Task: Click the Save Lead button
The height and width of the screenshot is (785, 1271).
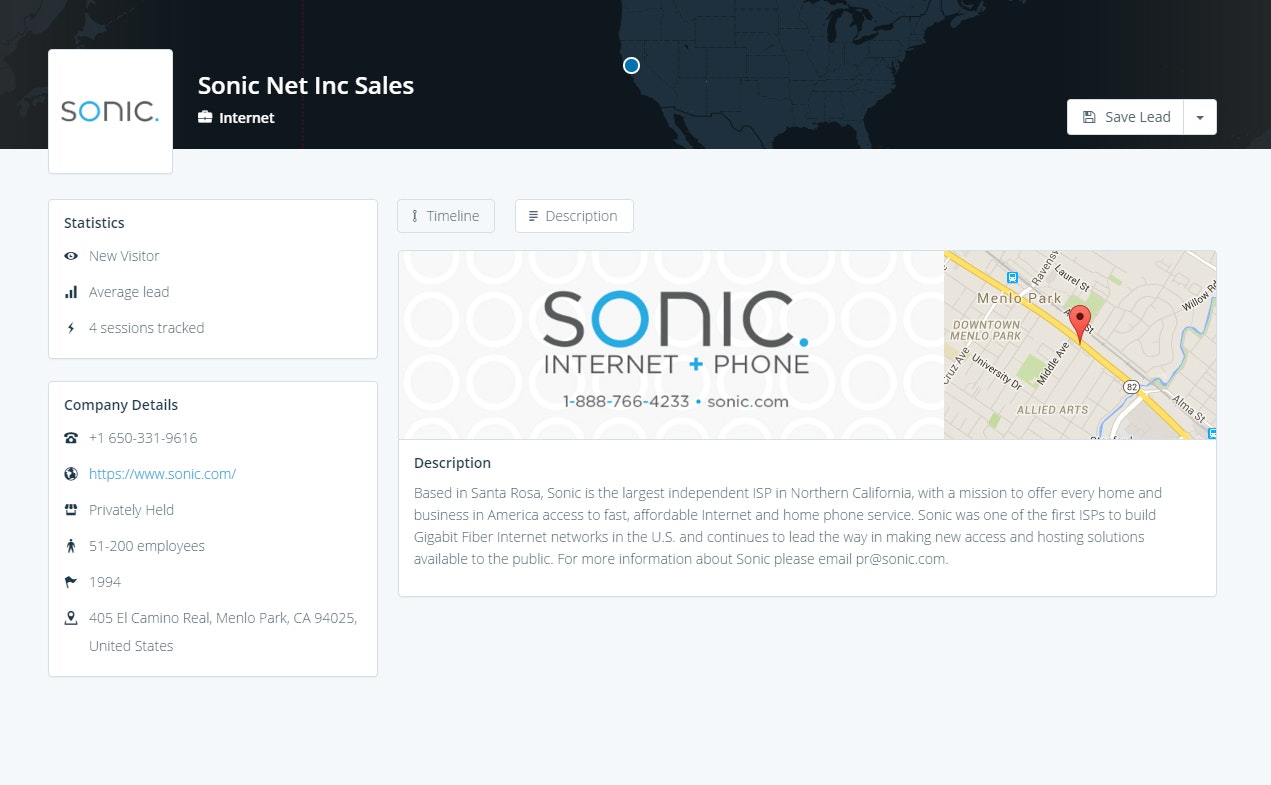Action: [x=1124, y=116]
